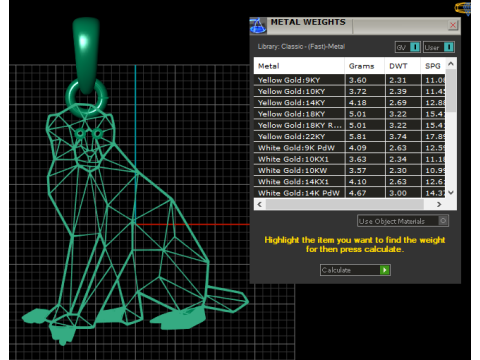Select the Yellow Gold:18KY row
This screenshot has height=360, width=480.
(350, 114)
